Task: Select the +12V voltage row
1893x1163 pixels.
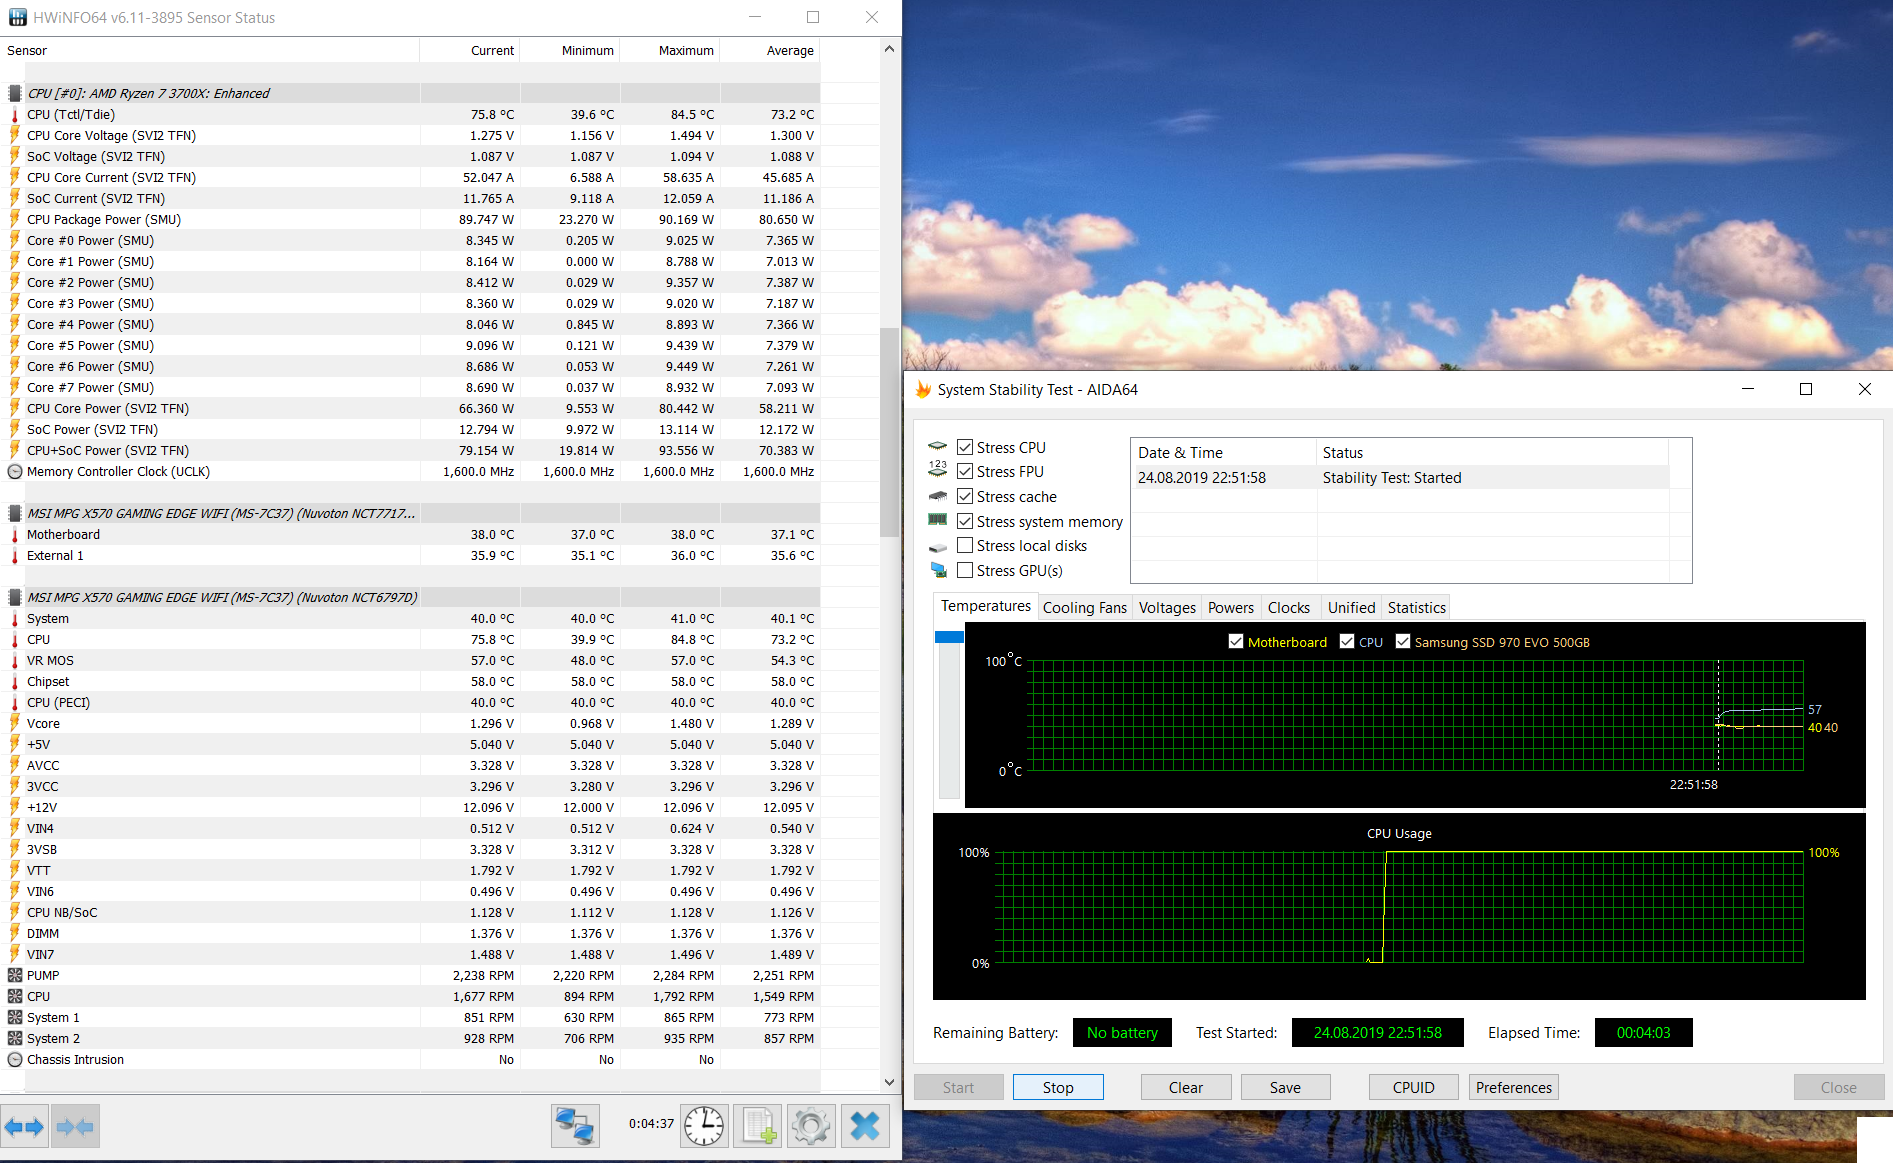Action: click(410, 807)
